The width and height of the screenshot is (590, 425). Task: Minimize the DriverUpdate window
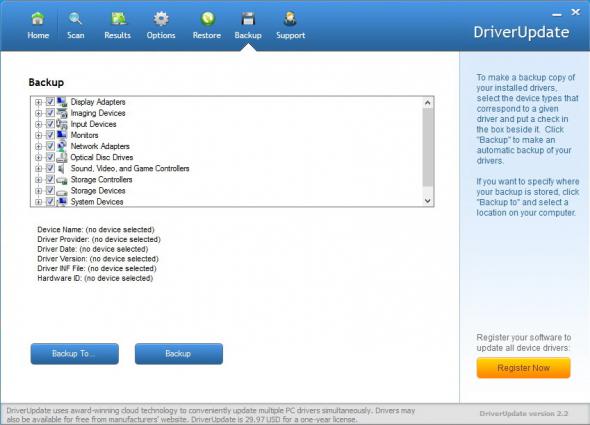point(557,14)
